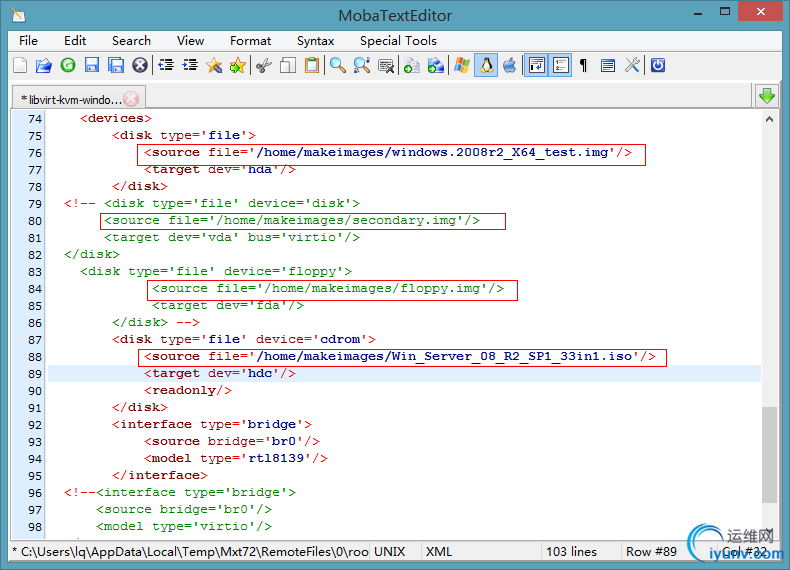Open the File menu
The image size is (790, 570).
point(28,41)
